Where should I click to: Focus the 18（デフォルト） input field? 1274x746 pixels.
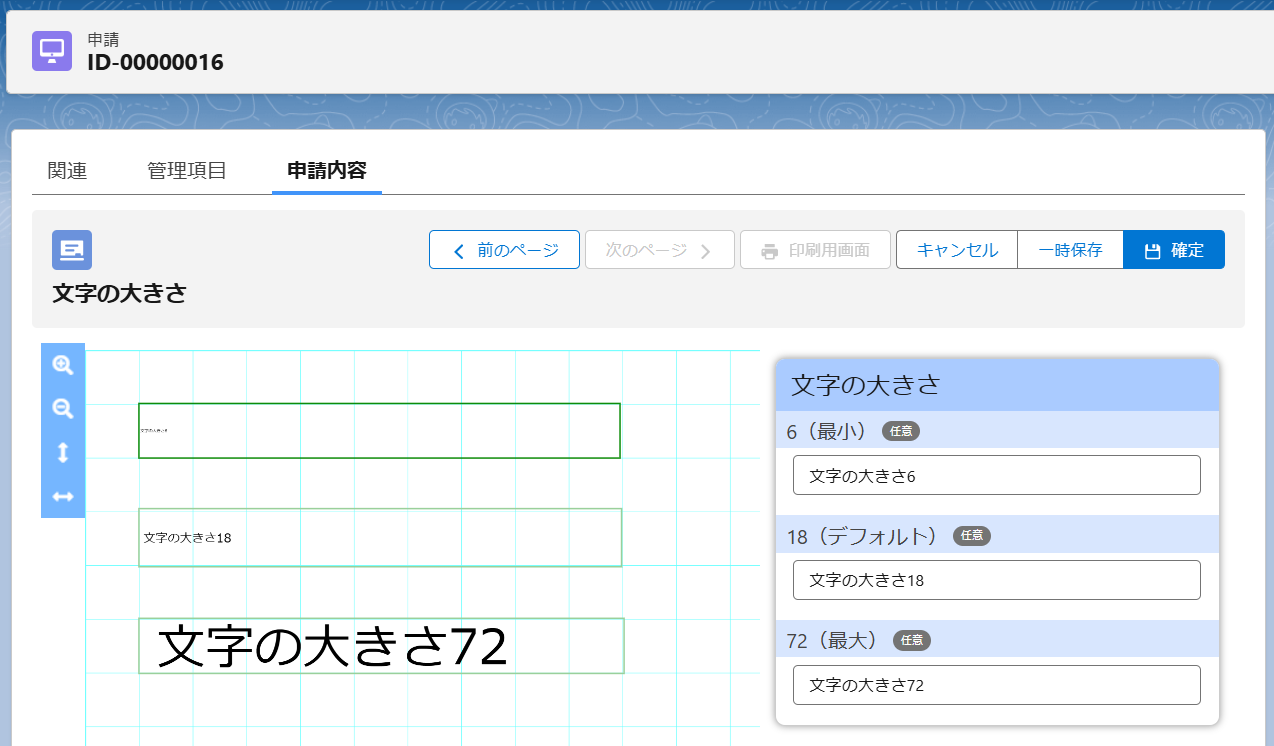tap(996, 580)
